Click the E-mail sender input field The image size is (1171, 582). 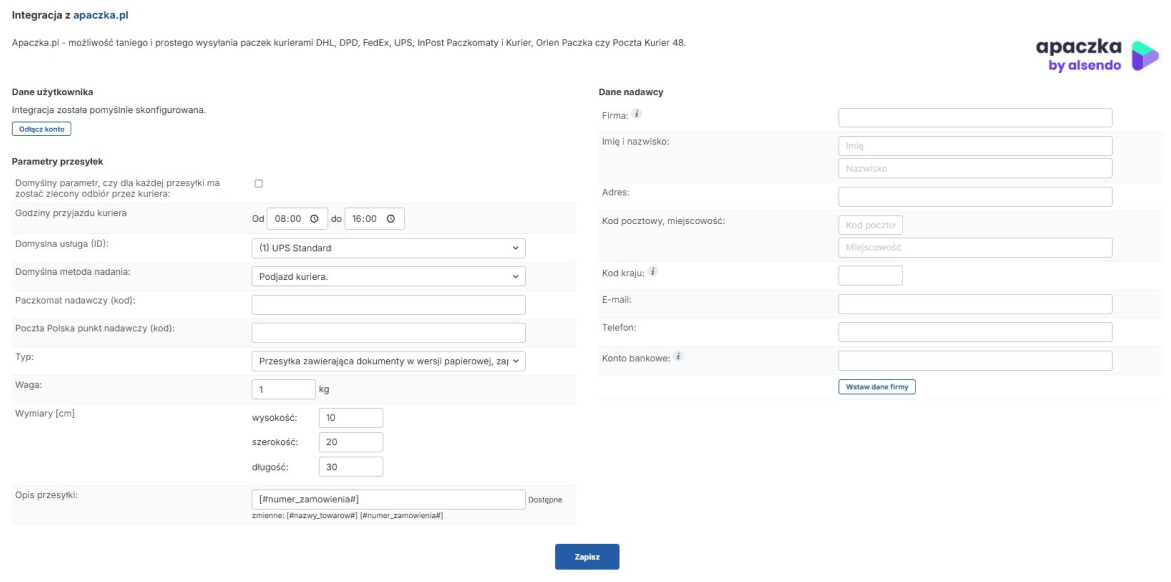[x=975, y=304]
